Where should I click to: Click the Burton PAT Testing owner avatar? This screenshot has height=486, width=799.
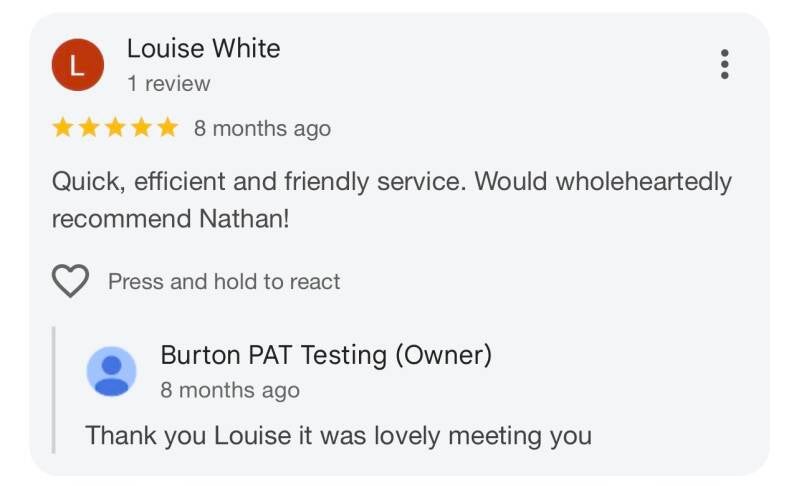coord(111,371)
